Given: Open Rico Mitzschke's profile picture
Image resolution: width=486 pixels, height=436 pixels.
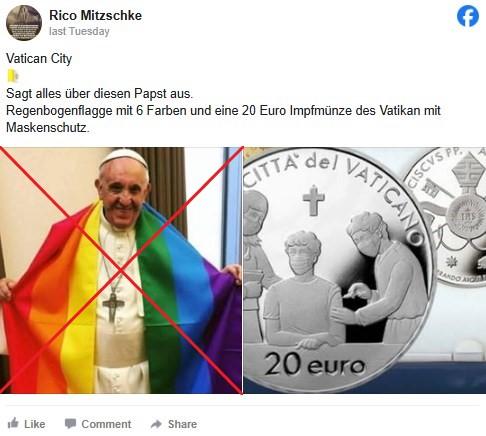Looking at the screenshot, I should click(24, 23).
